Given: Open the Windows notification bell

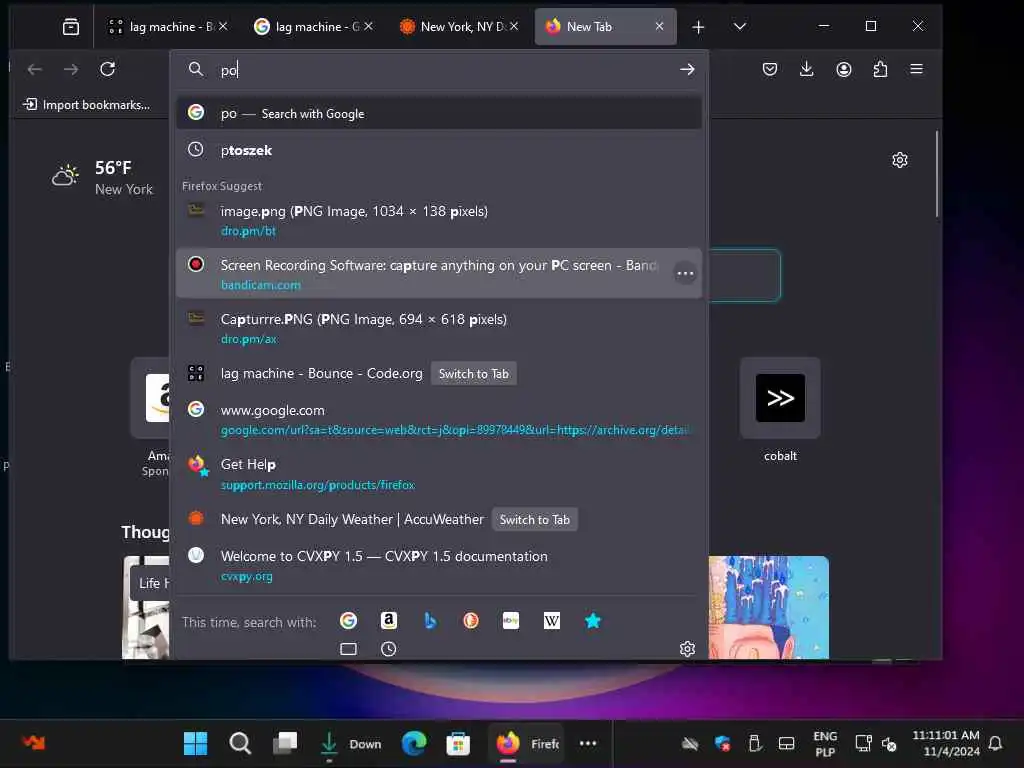Looking at the screenshot, I should point(995,743).
